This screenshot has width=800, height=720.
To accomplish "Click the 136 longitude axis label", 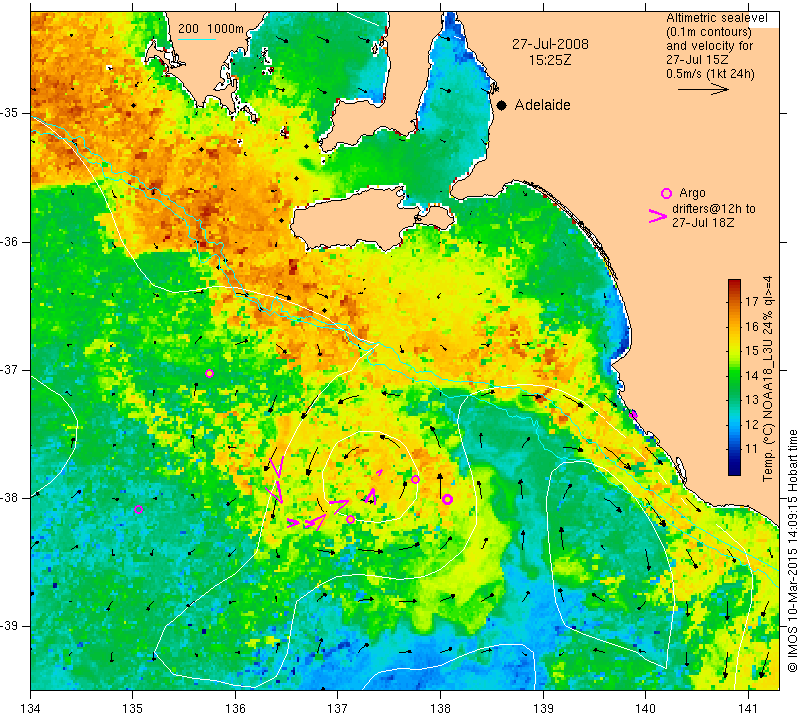I will pyautogui.click(x=235, y=709).
